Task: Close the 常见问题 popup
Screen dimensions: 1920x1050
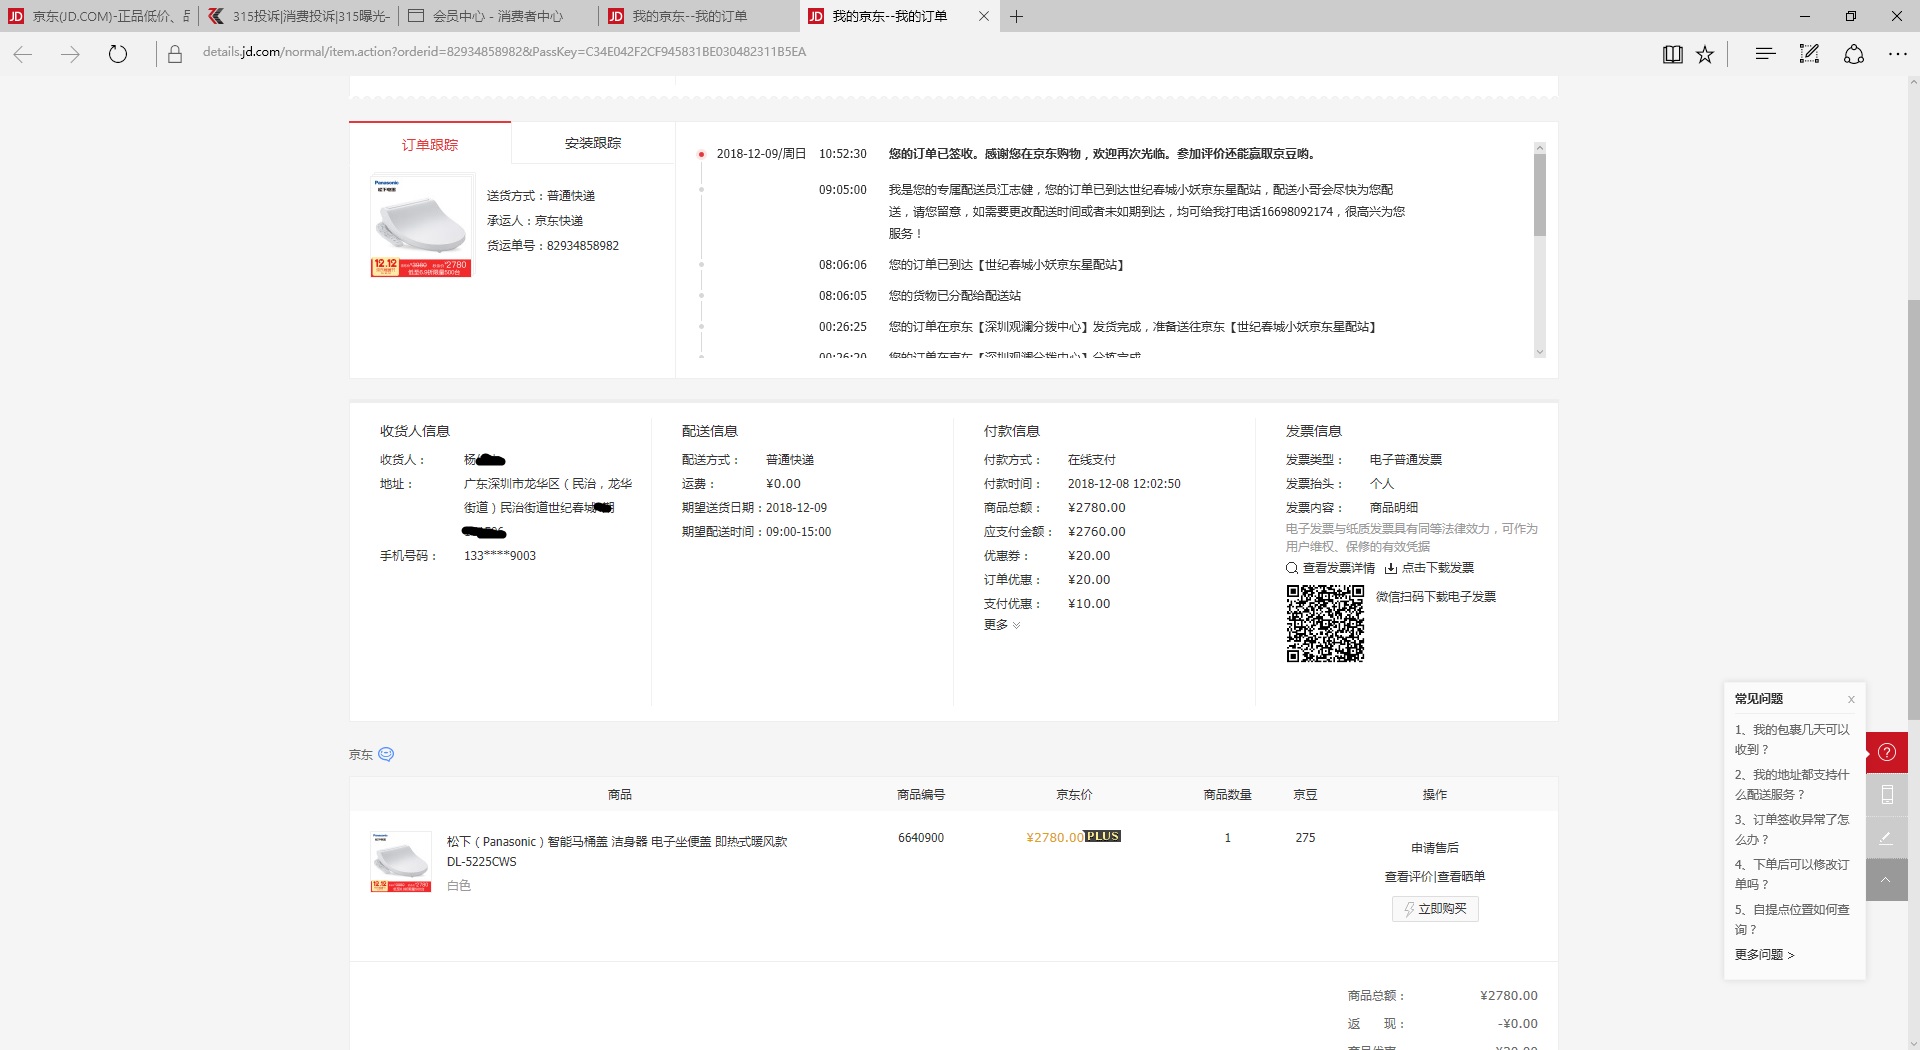Action: pyautogui.click(x=1851, y=699)
